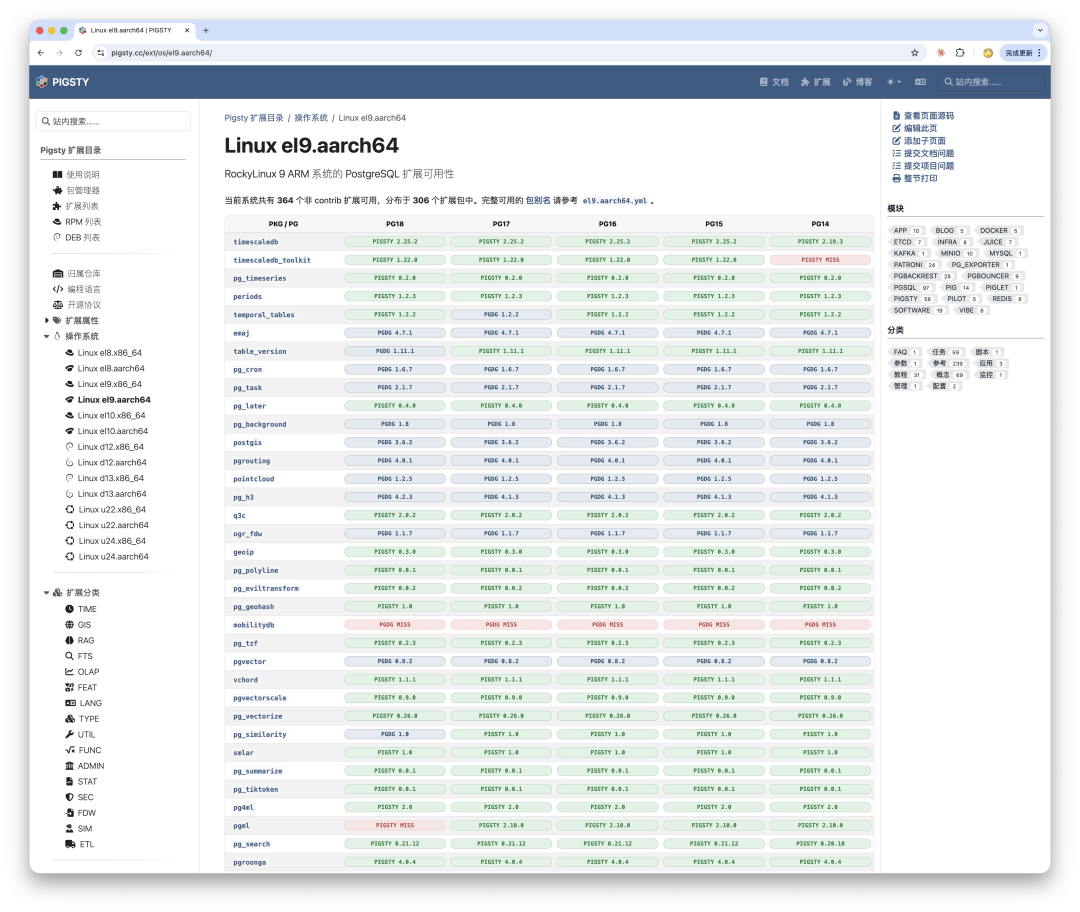Open the 扩展 navbar menu item
The height and width of the screenshot is (912, 1080).
coord(816,82)
